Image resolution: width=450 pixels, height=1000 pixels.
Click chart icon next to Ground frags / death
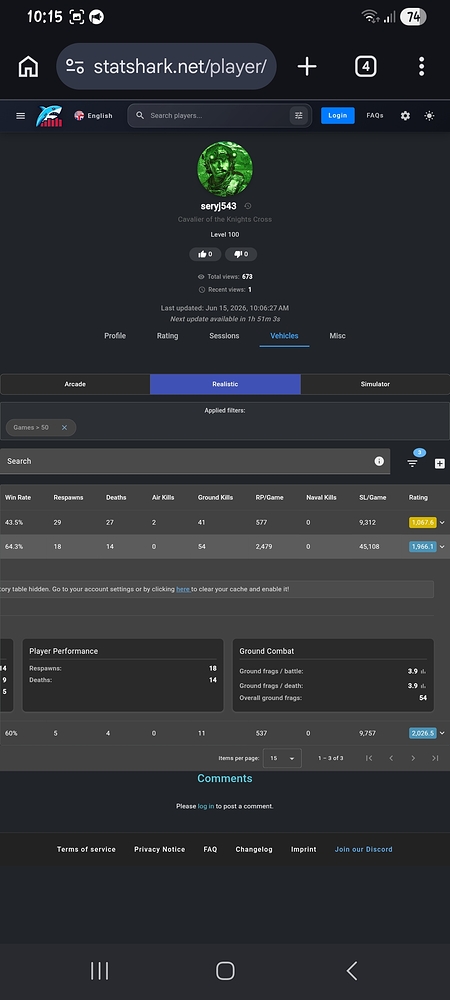pos(424,686)
